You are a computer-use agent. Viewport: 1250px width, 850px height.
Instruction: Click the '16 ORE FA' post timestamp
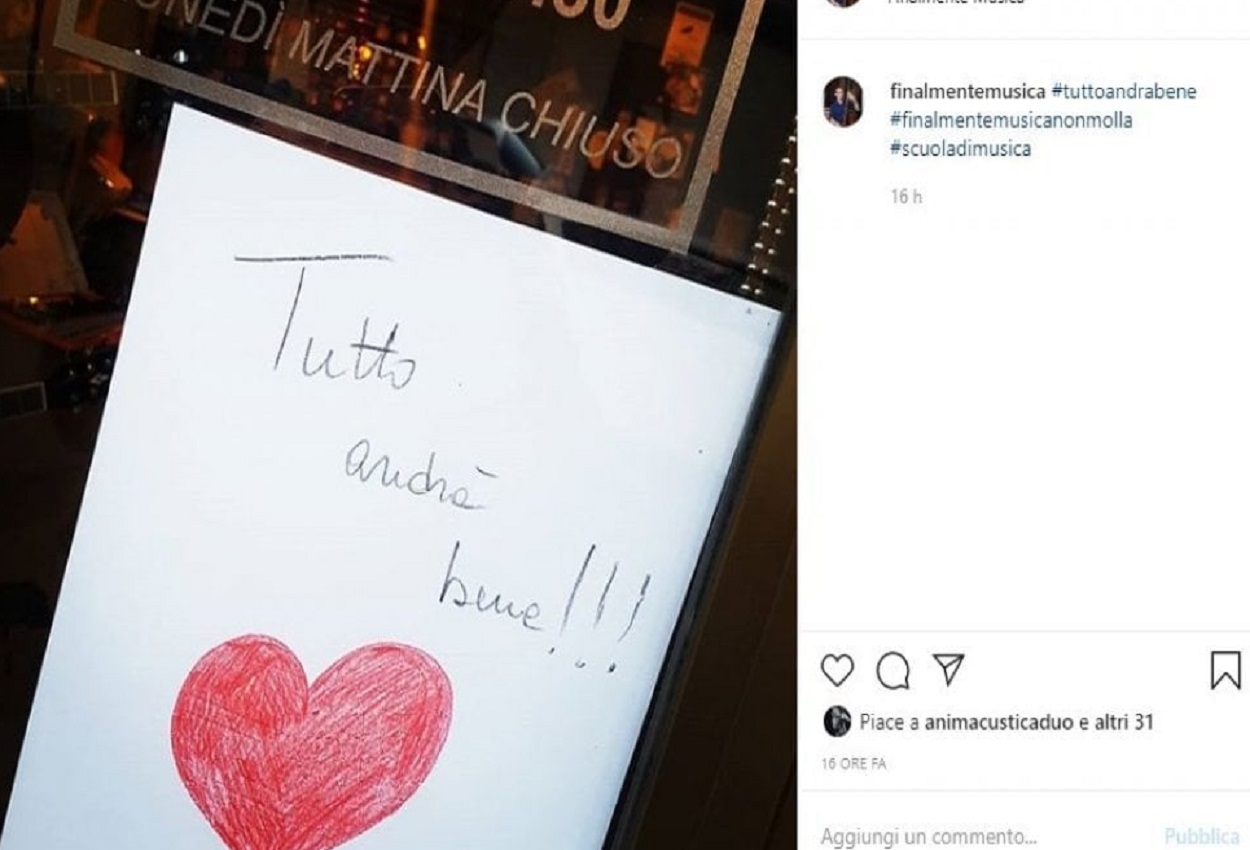[x=854, y=764]
